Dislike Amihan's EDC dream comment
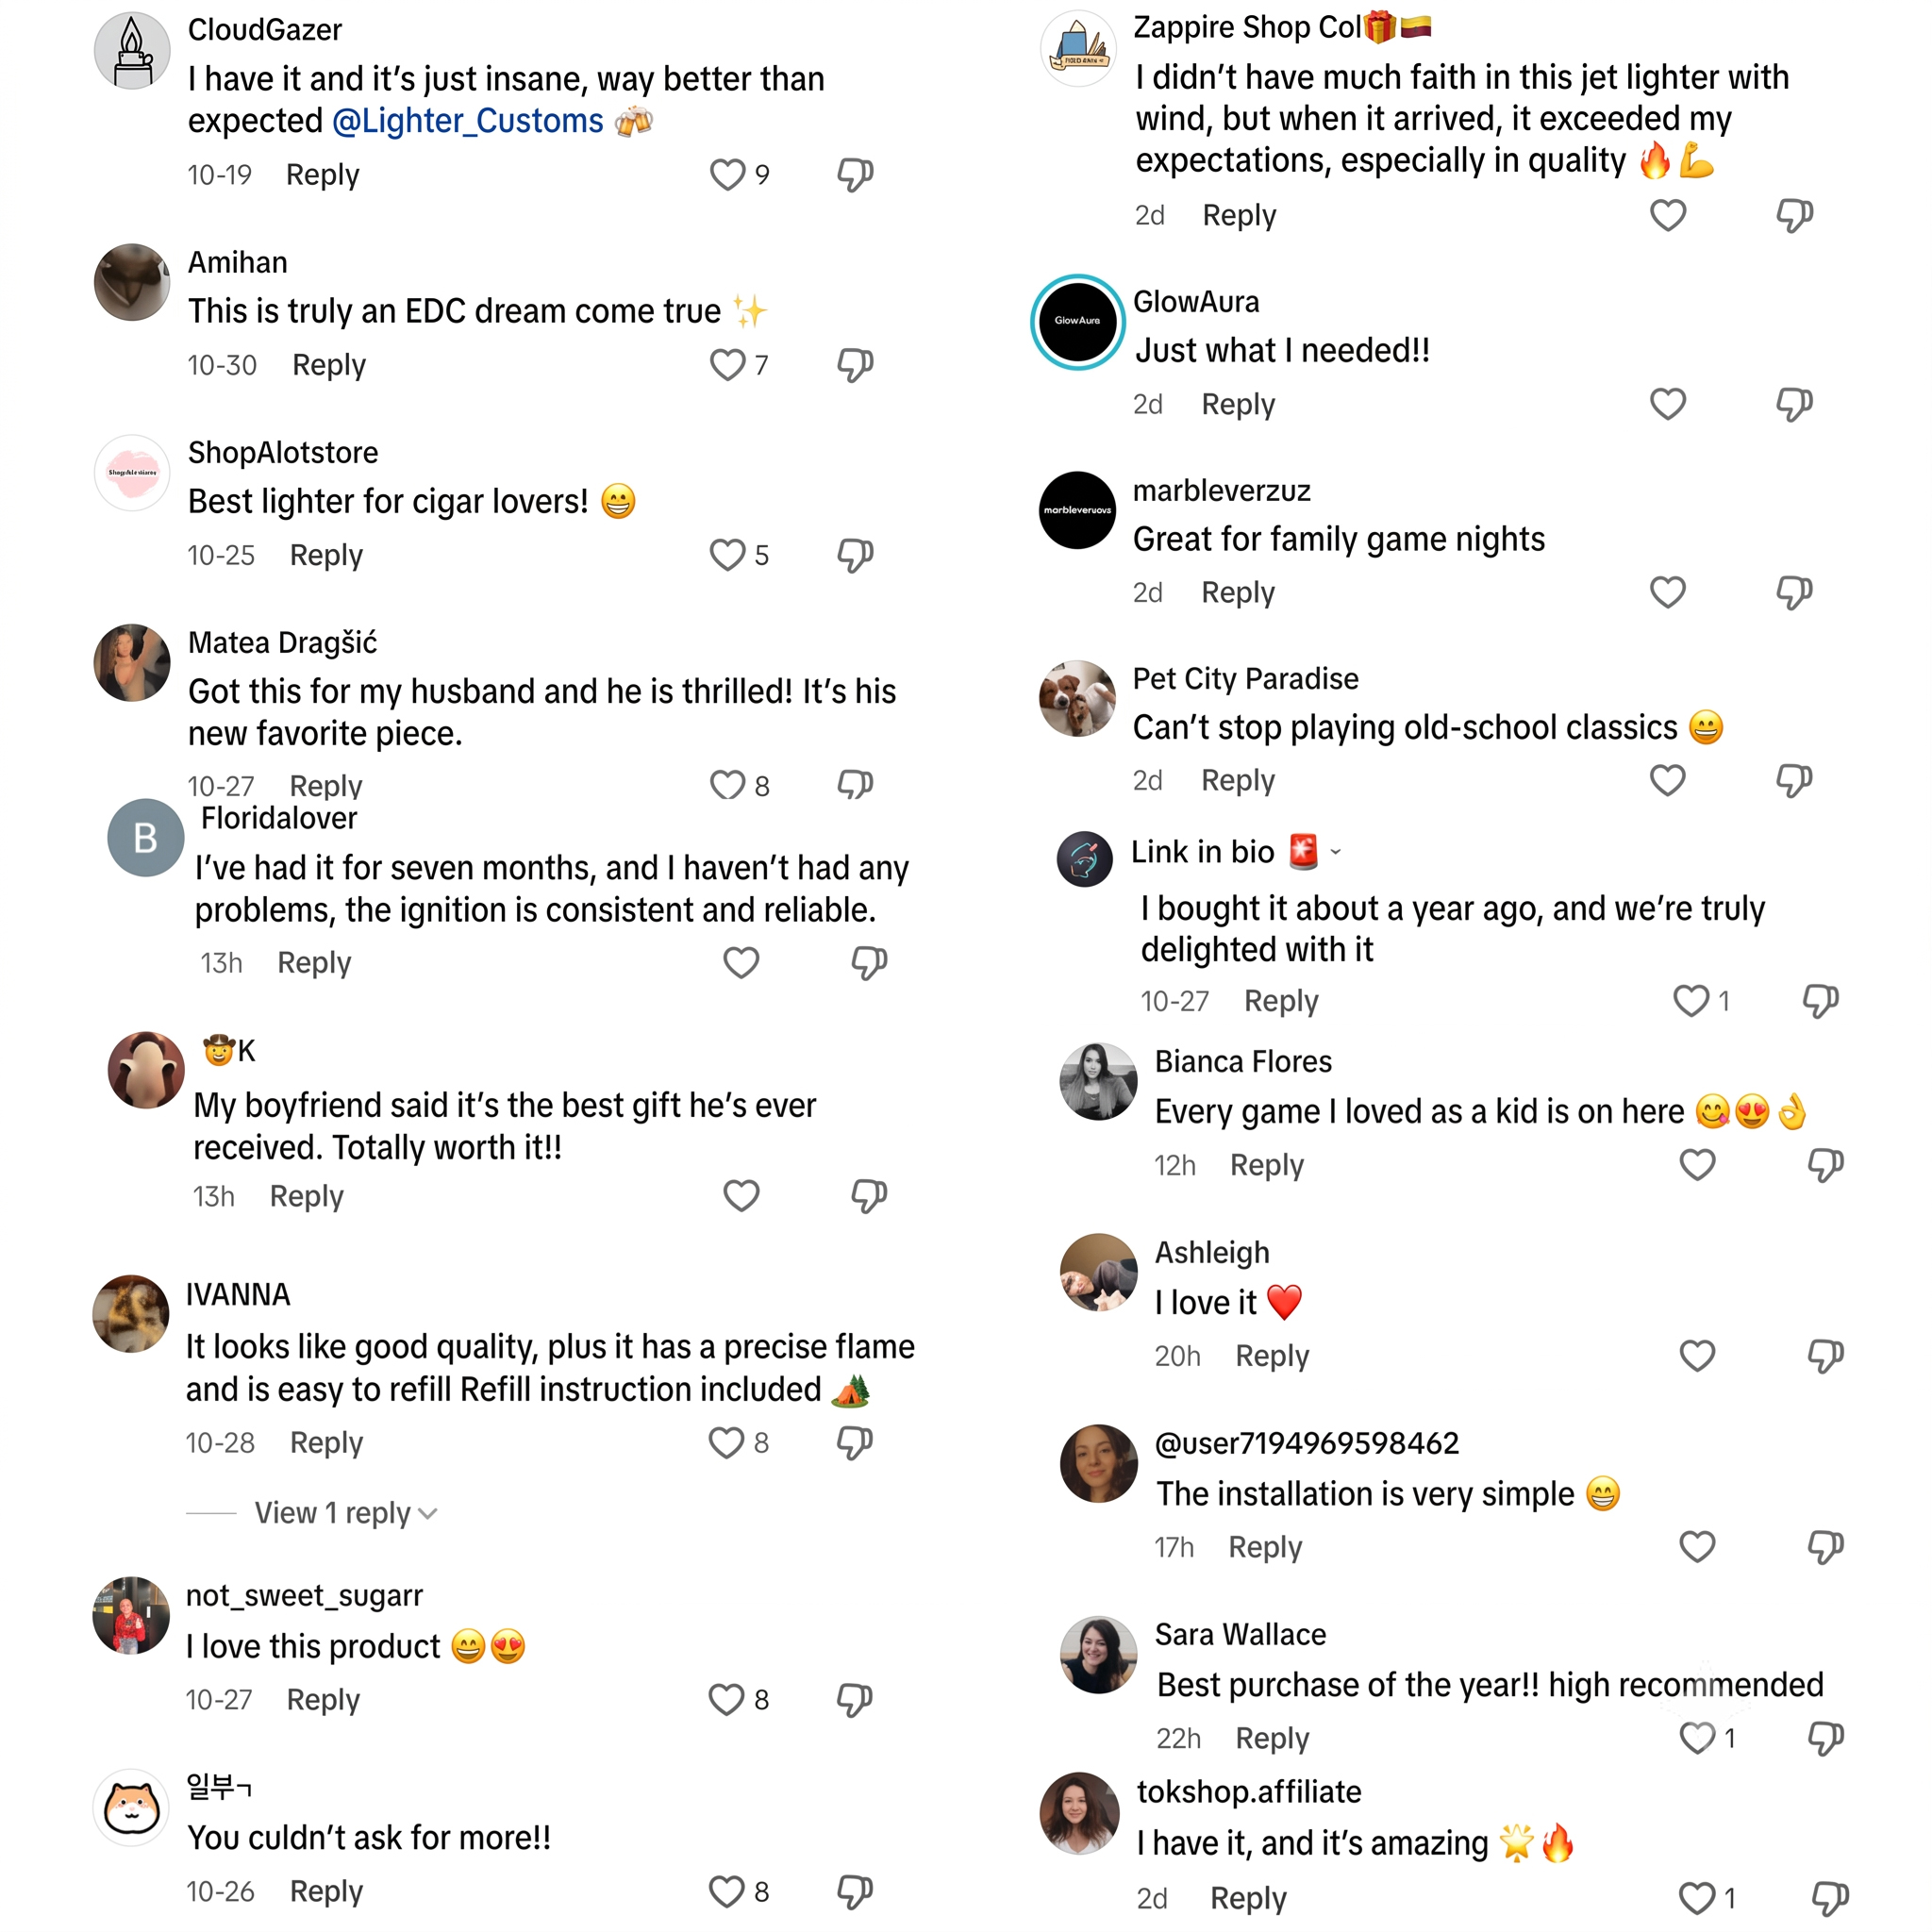 (855, 365)
